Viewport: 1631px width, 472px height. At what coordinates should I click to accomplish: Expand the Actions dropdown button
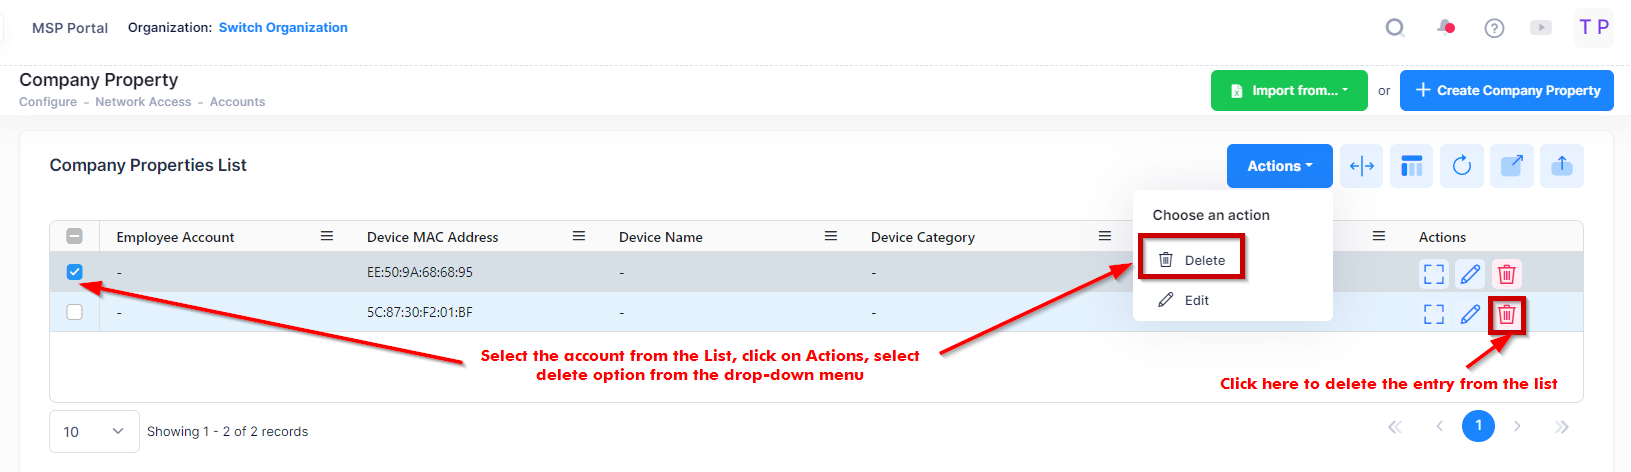1279,166
